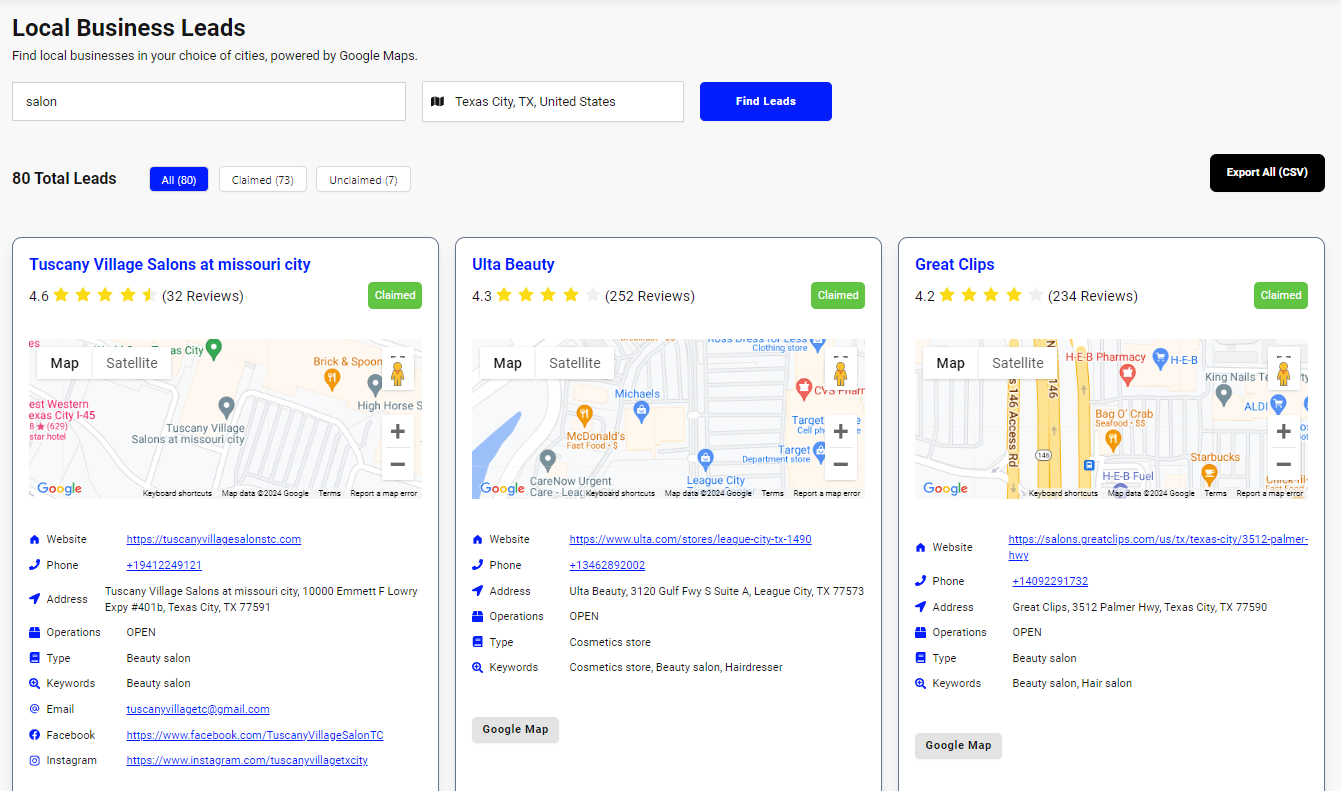Open the tuscanyvillagesalonstc.com website link
The image size is (1341, 791).
pos(213,539)
